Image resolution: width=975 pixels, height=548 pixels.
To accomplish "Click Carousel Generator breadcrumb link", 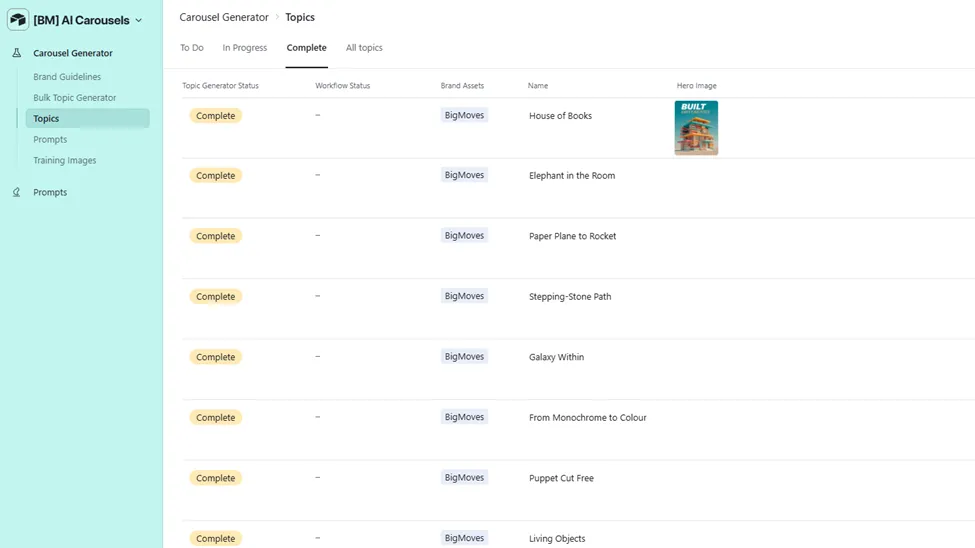I will (224, 17).
